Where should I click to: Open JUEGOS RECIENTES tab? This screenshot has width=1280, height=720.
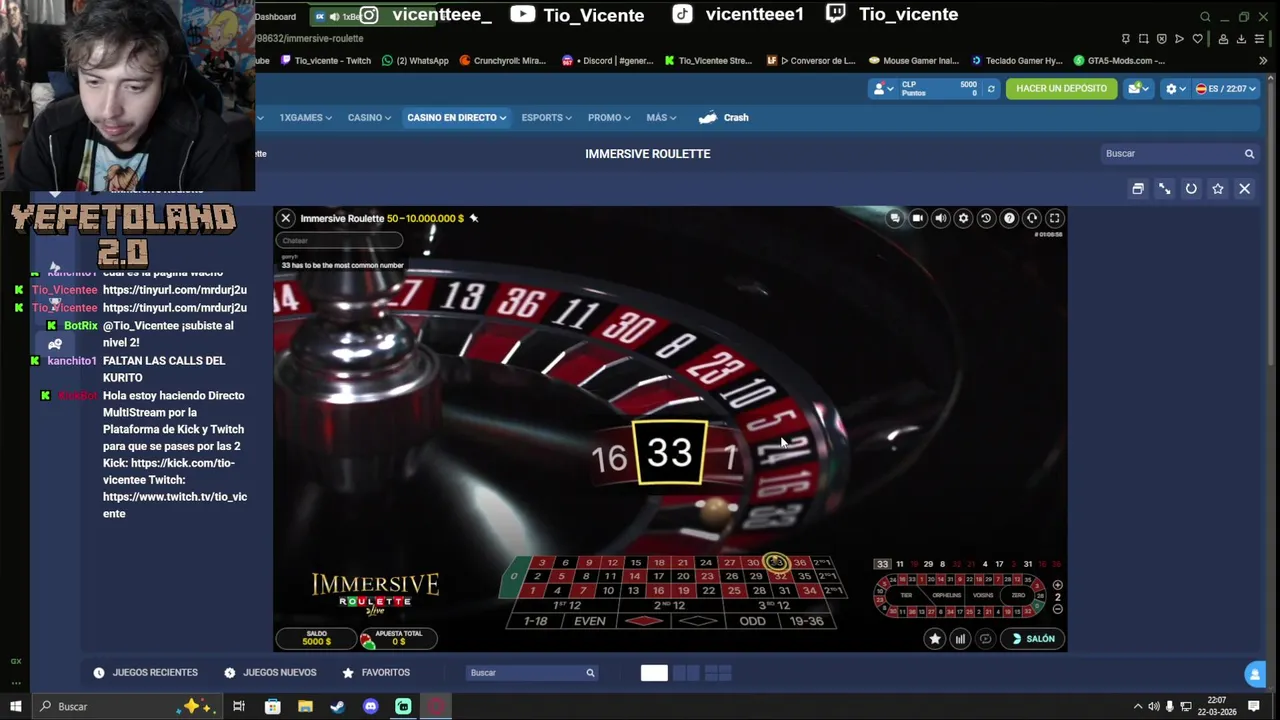(x=146, y=673)
